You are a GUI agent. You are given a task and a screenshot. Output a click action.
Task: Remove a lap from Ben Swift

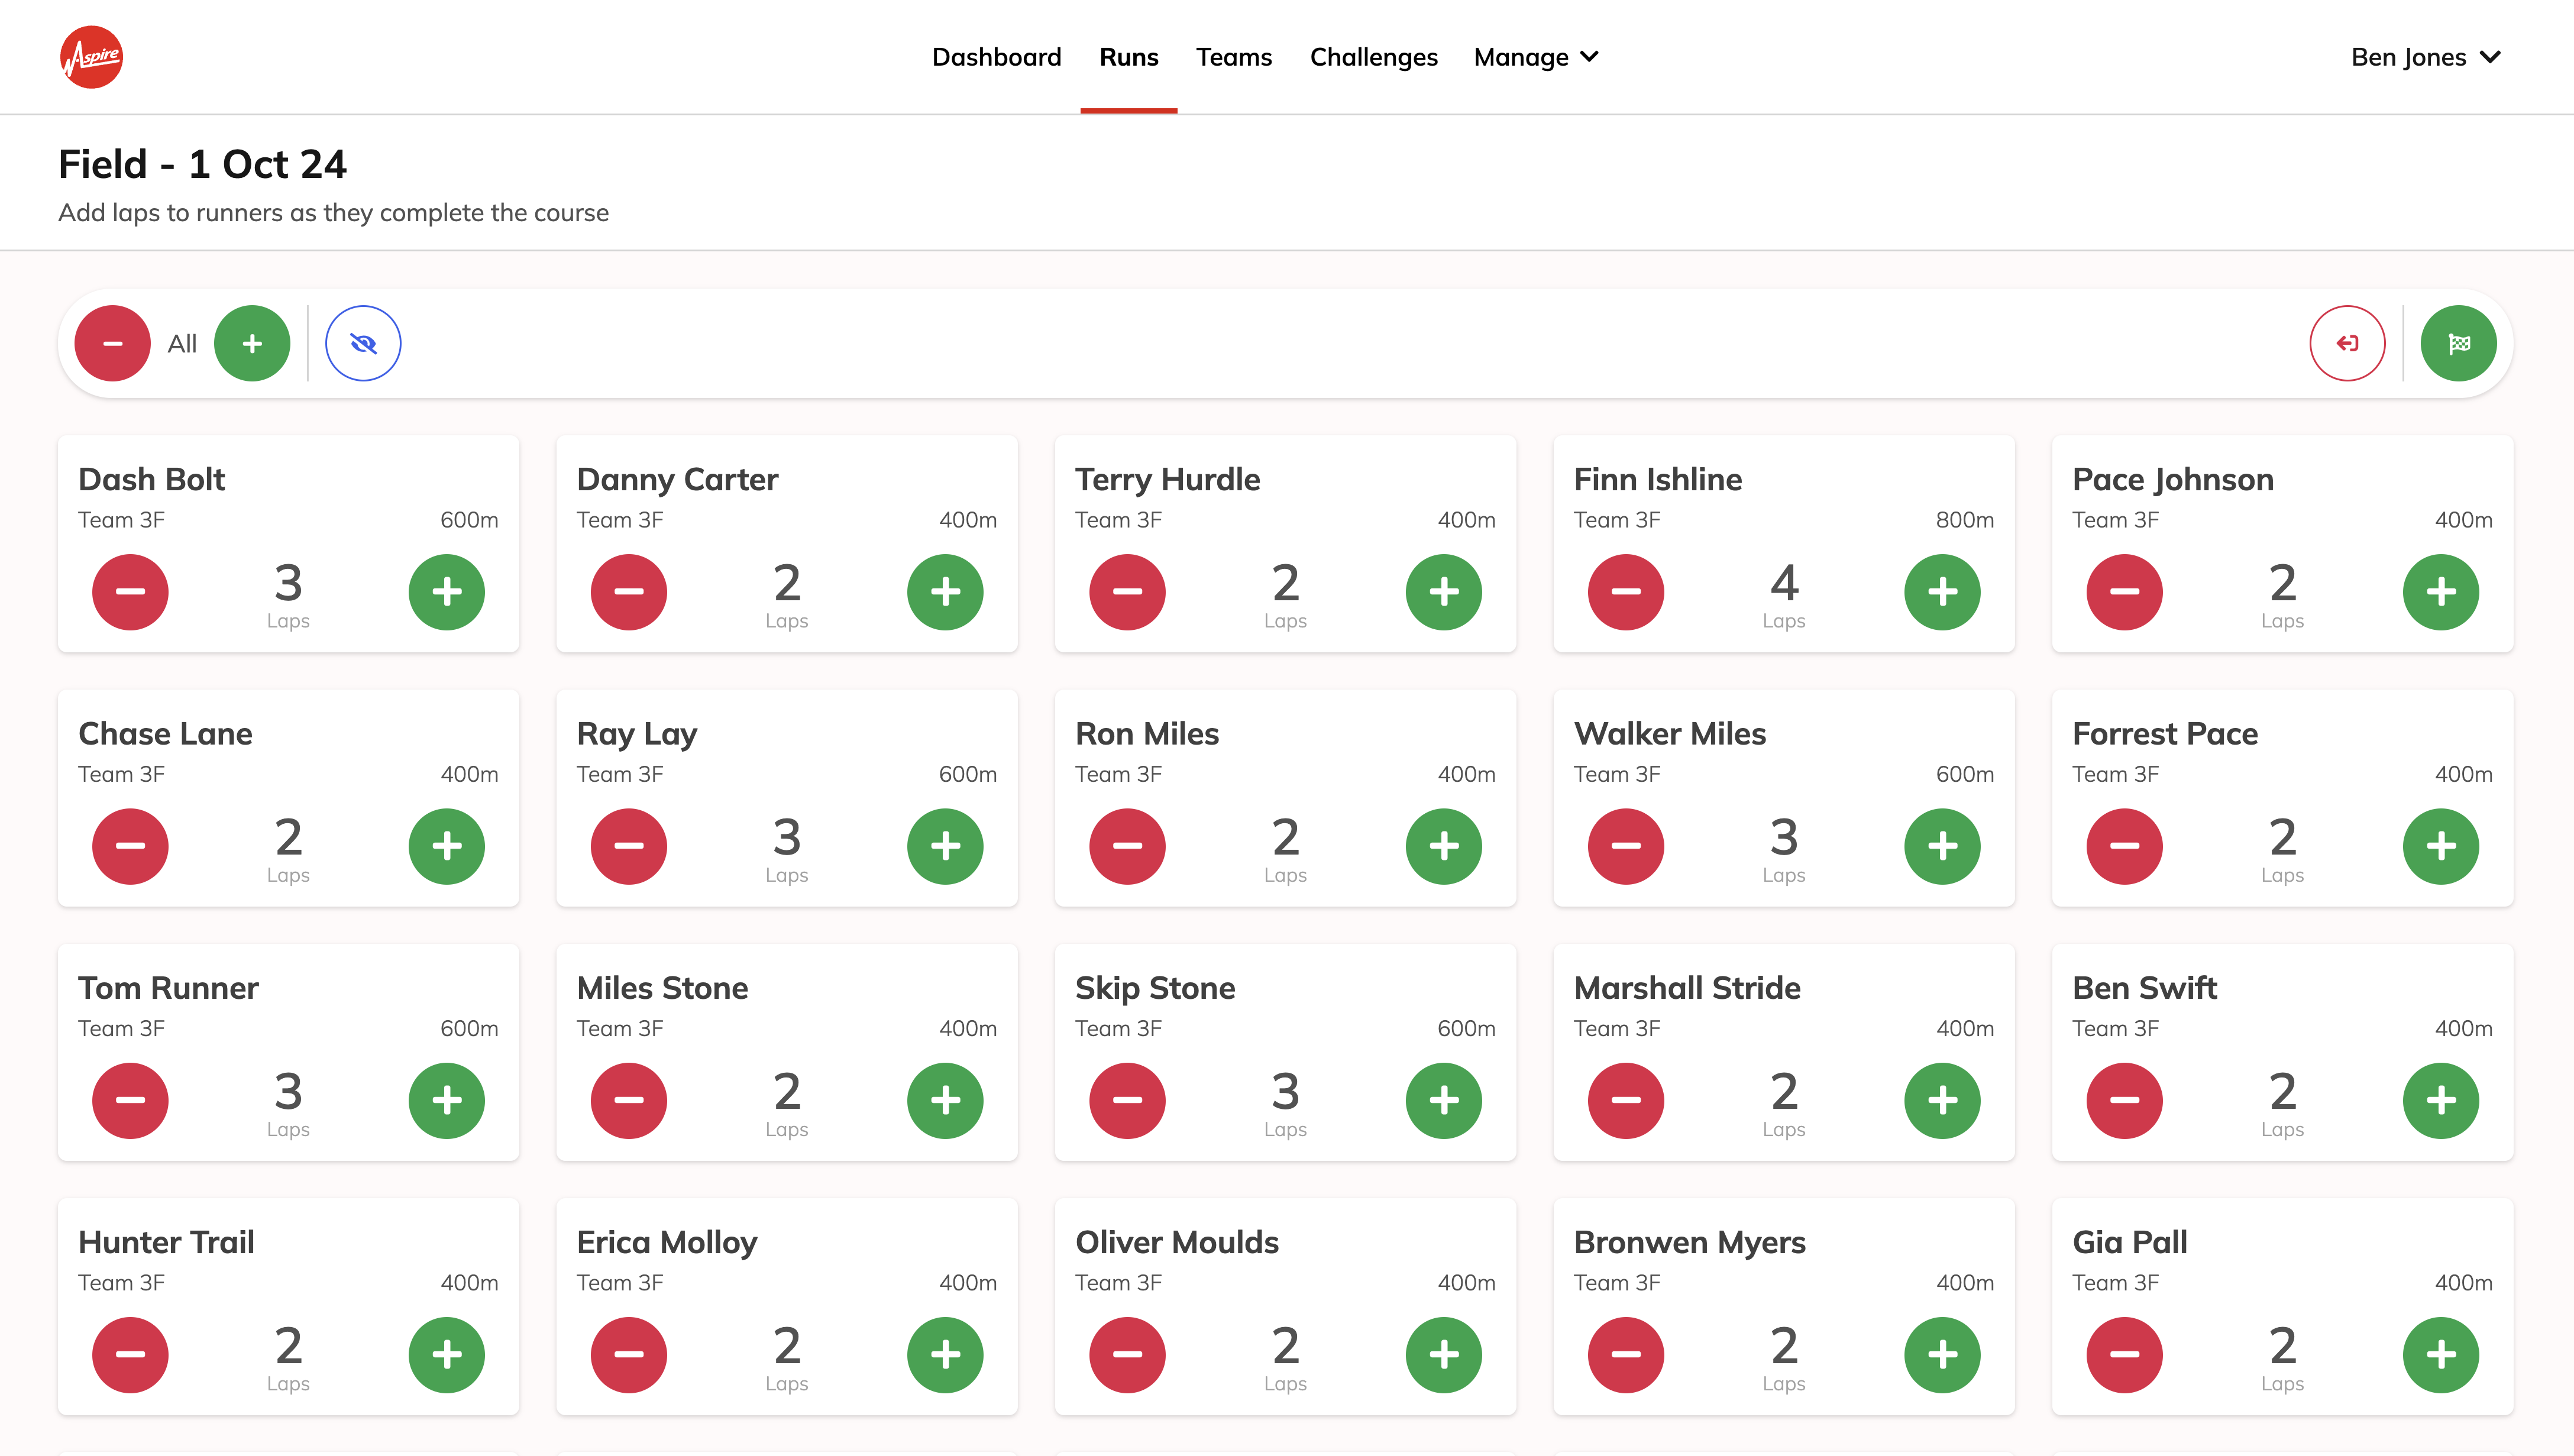(2124, 1100)
